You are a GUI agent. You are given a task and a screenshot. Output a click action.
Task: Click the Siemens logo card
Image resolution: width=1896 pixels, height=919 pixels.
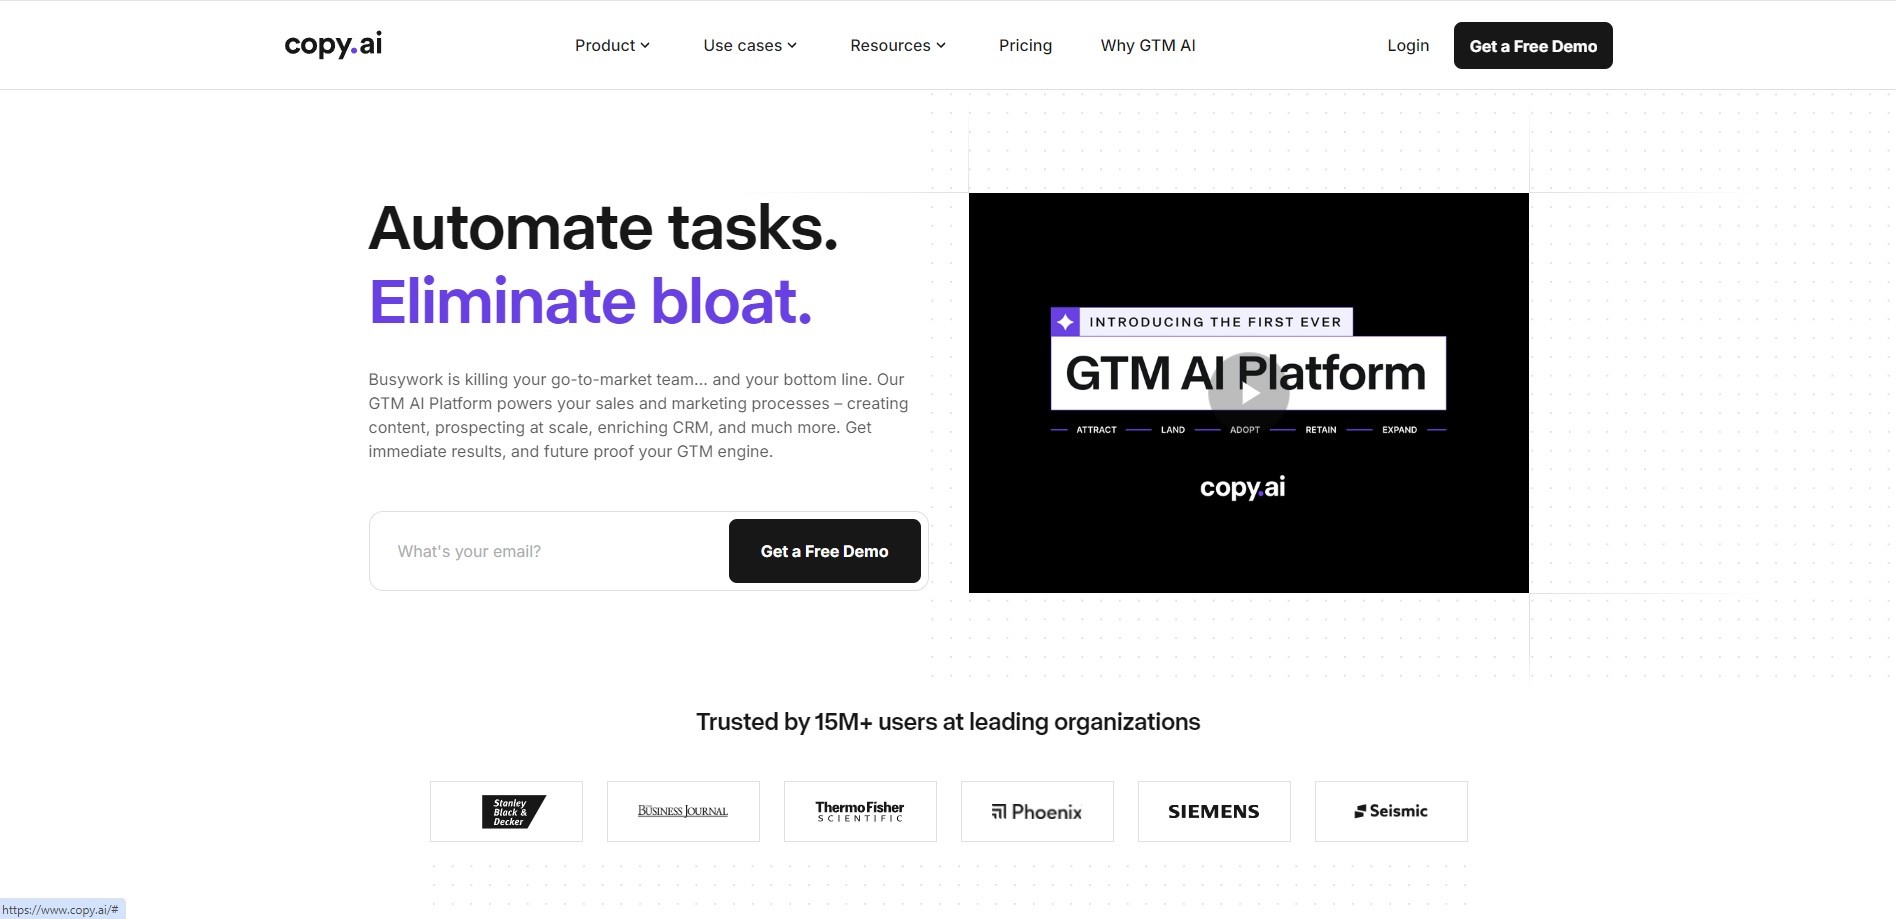point(1214,811)
